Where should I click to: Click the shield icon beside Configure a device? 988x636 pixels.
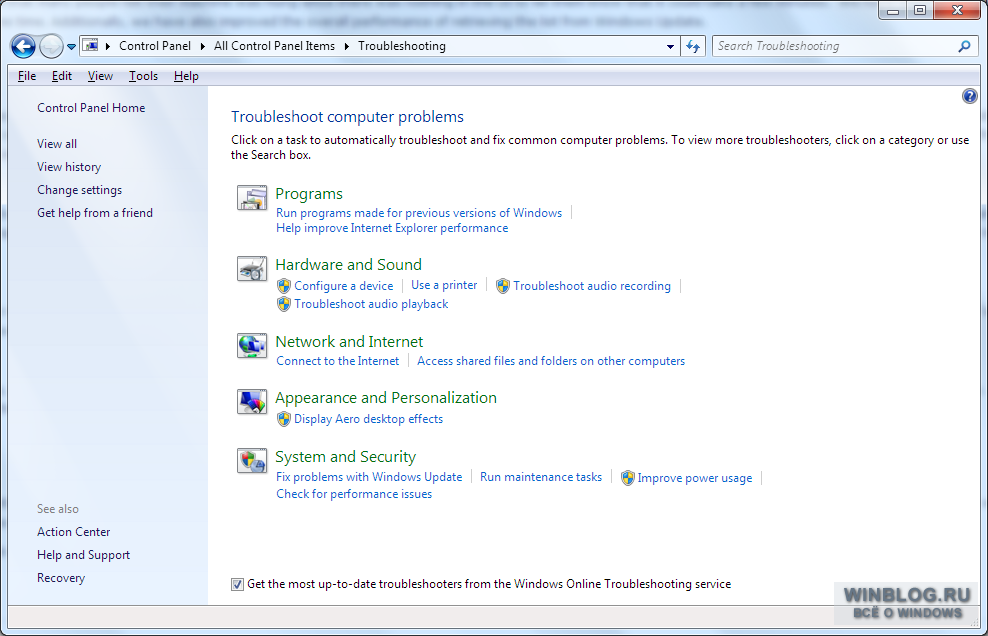(x=284, y=286)
